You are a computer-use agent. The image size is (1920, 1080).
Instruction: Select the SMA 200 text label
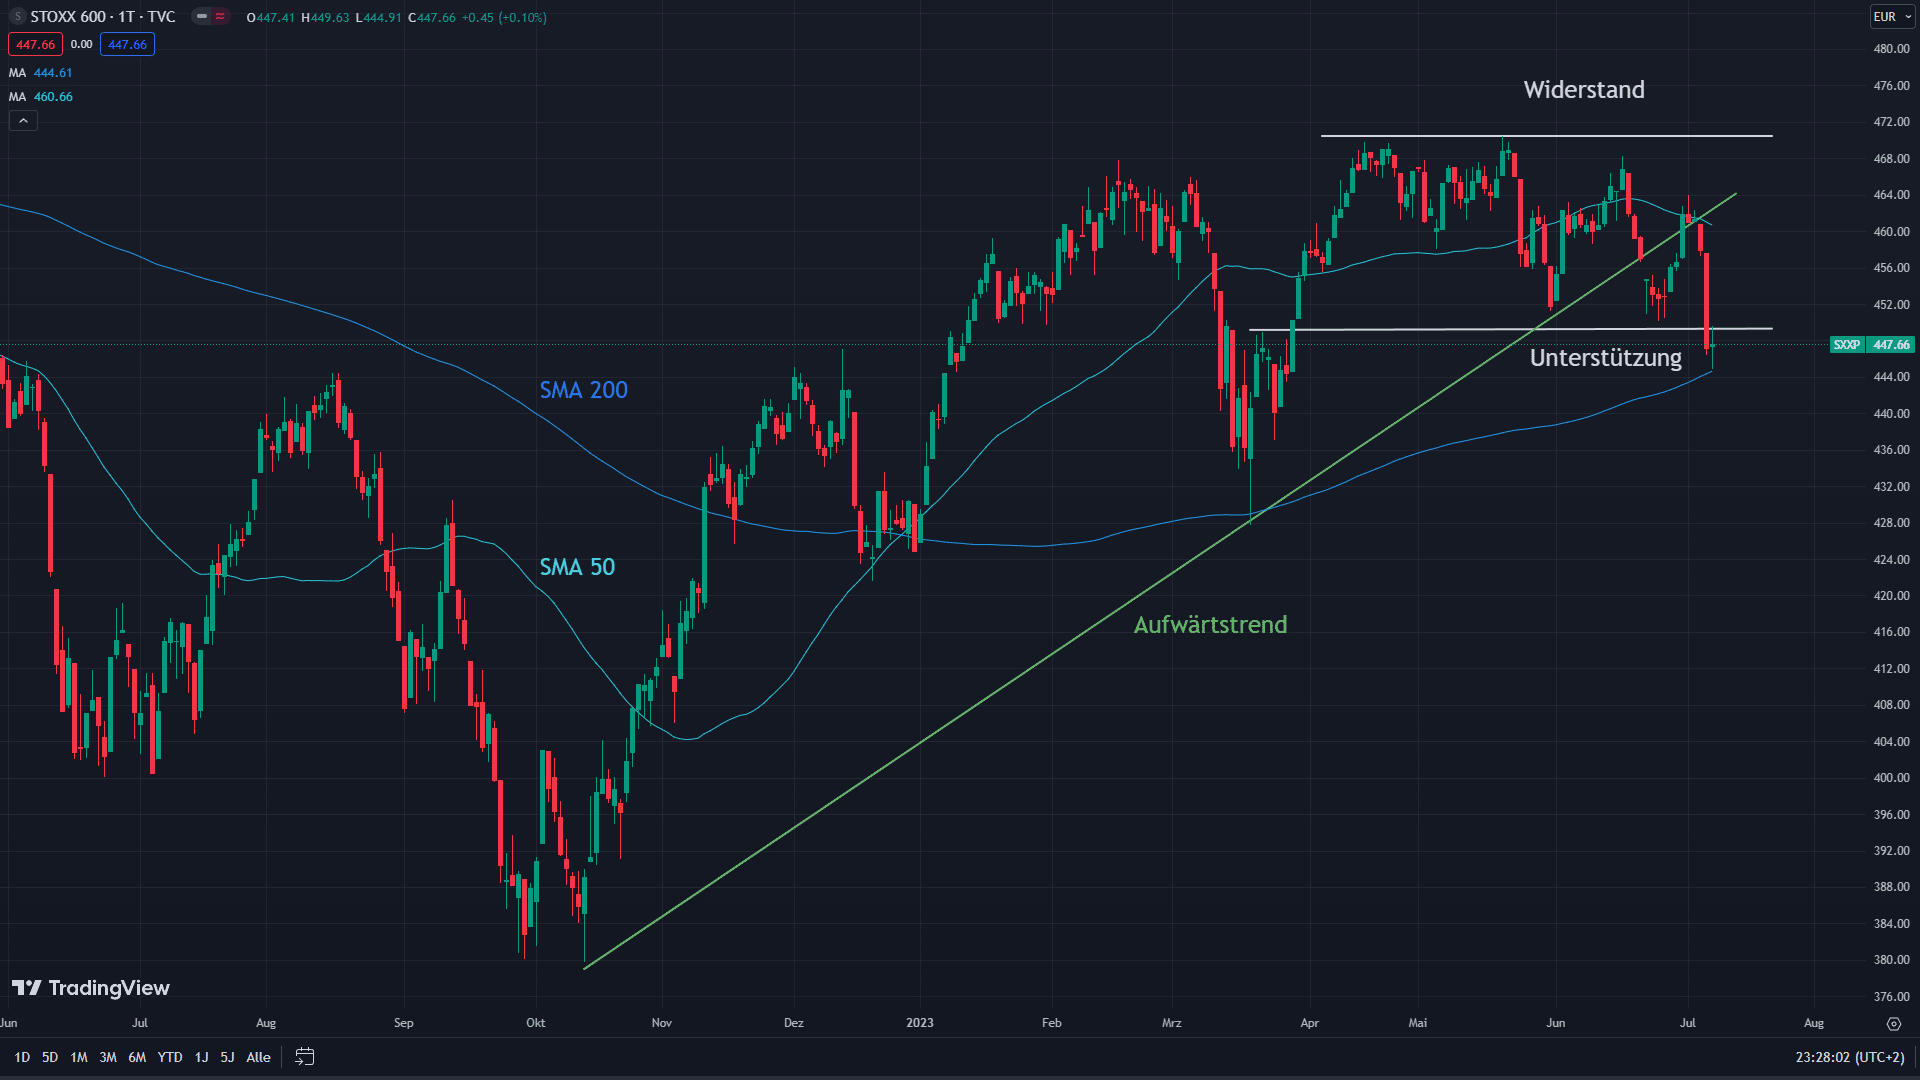[x=584, y=390]
